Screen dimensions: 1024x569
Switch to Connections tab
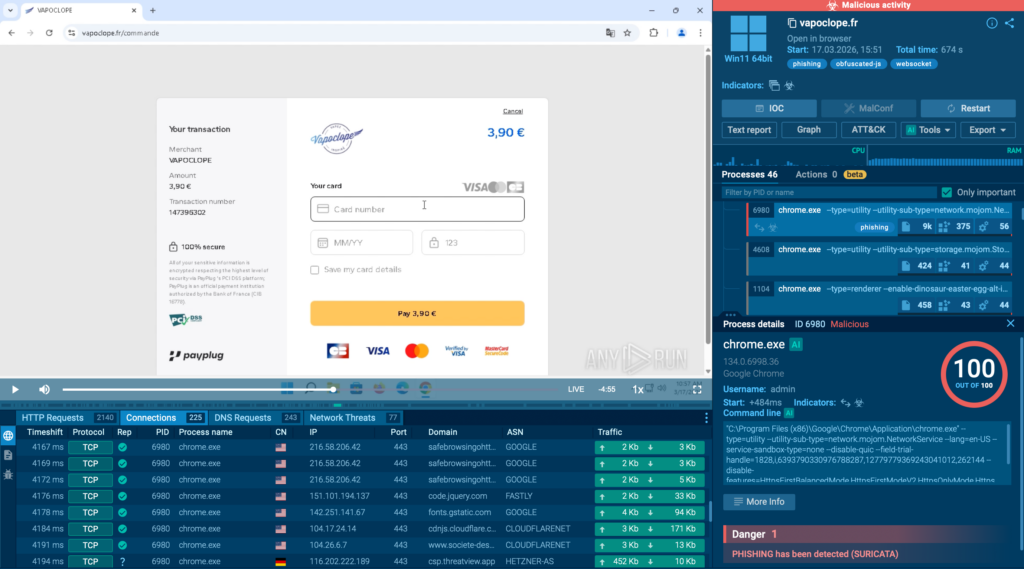(x=164, y=417)
